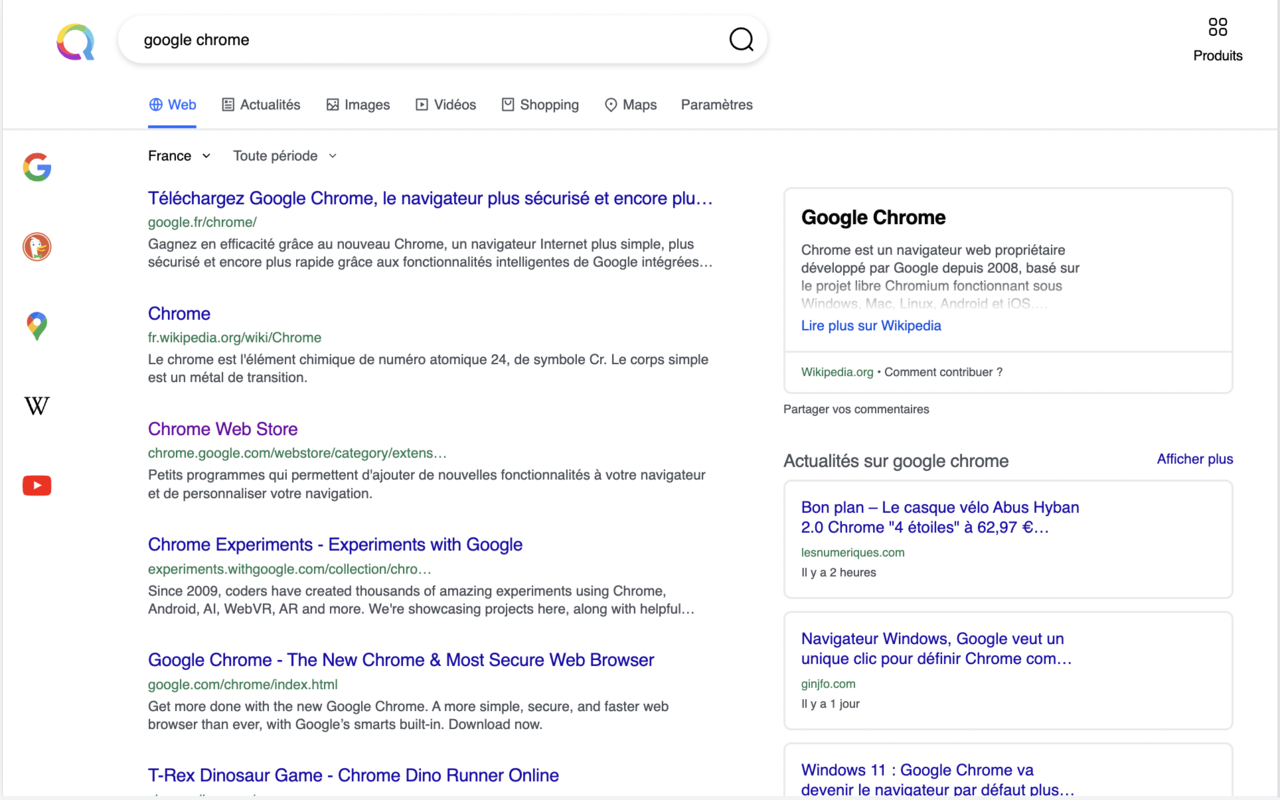Viewport: 1280px width, 800px height.
Task: Click the Images tab icon
Action: tap(333, 105)
